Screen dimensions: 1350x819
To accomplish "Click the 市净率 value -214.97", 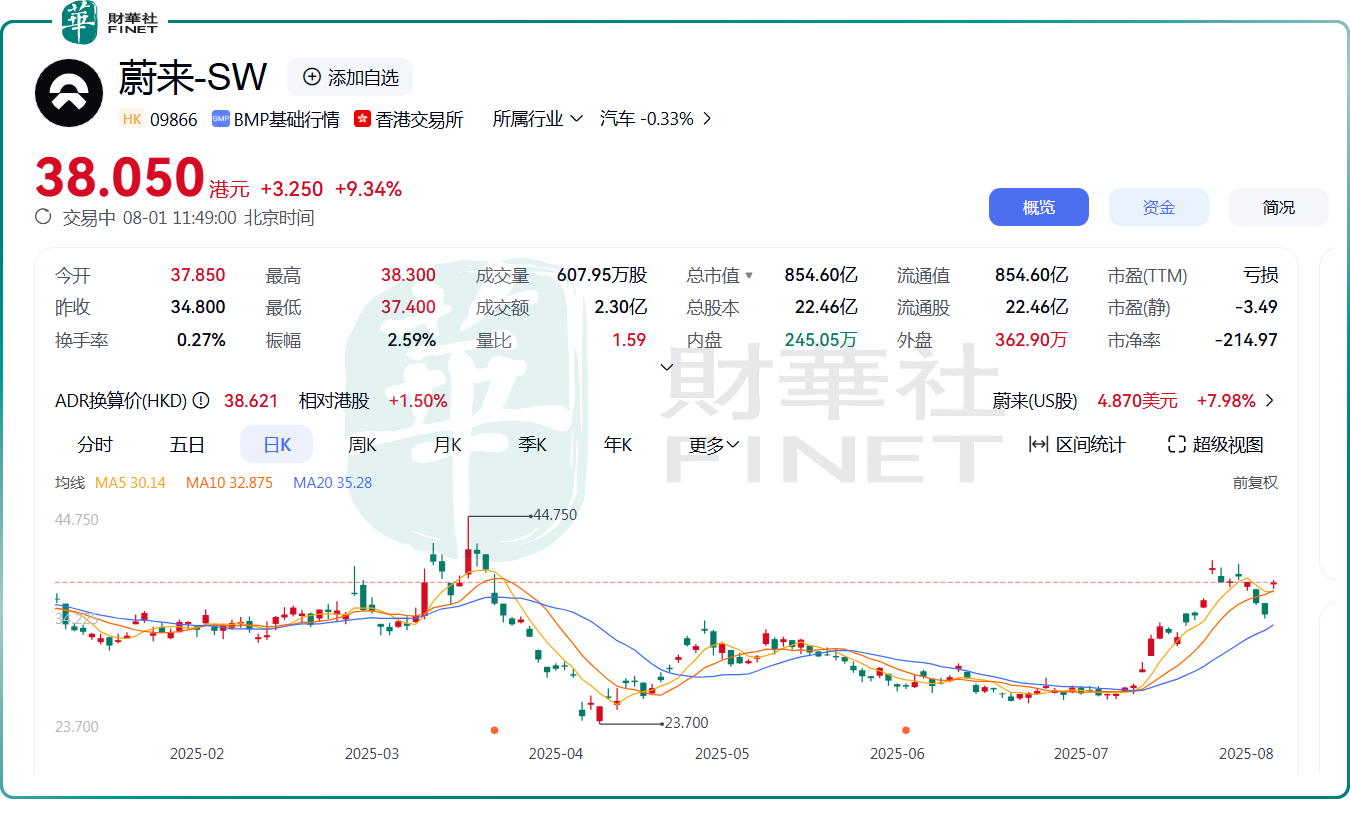I will click(1246, 340).
